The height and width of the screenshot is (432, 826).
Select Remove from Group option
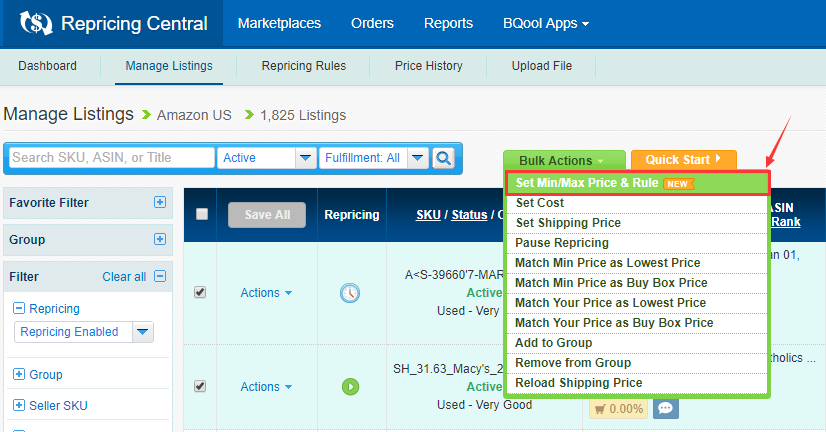point(637,363)
